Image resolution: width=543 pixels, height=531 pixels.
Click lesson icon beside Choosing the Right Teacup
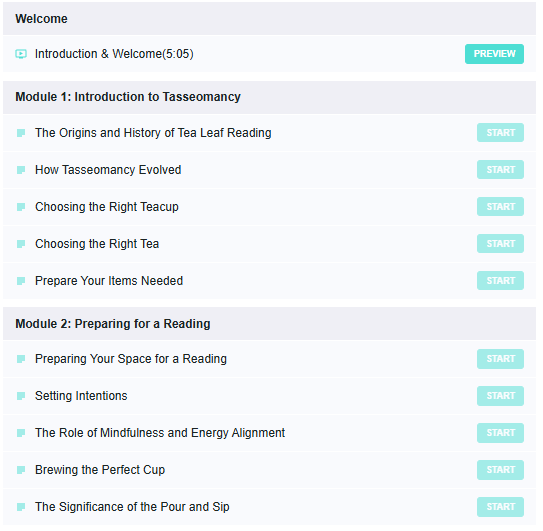click(21, 207)
